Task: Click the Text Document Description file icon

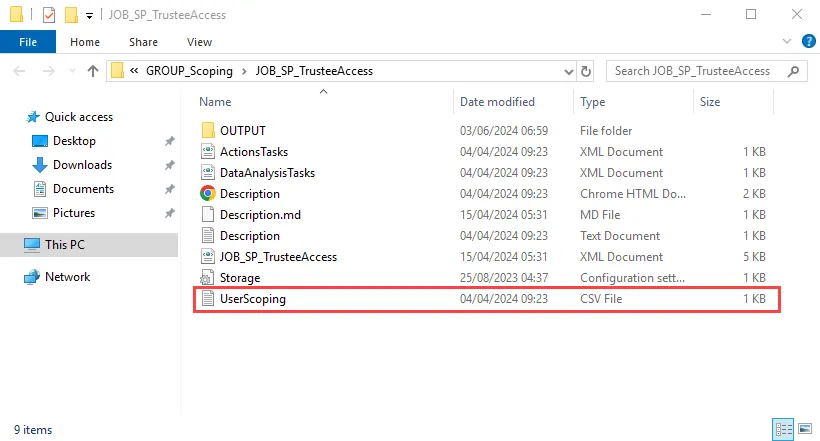Action: click(x=208, y=235)
